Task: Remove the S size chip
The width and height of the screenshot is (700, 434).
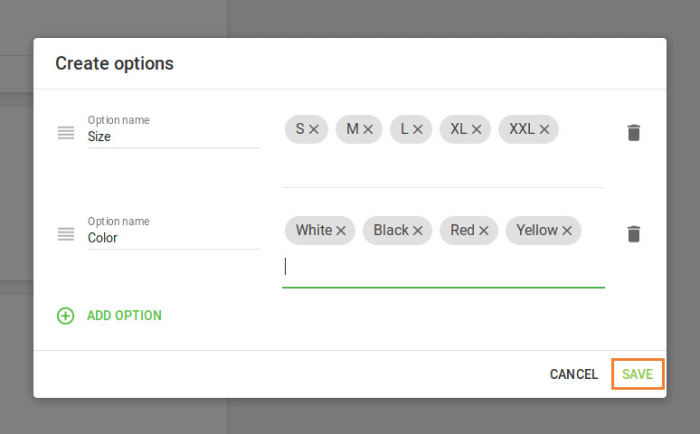Action: [x=314, y=129]
